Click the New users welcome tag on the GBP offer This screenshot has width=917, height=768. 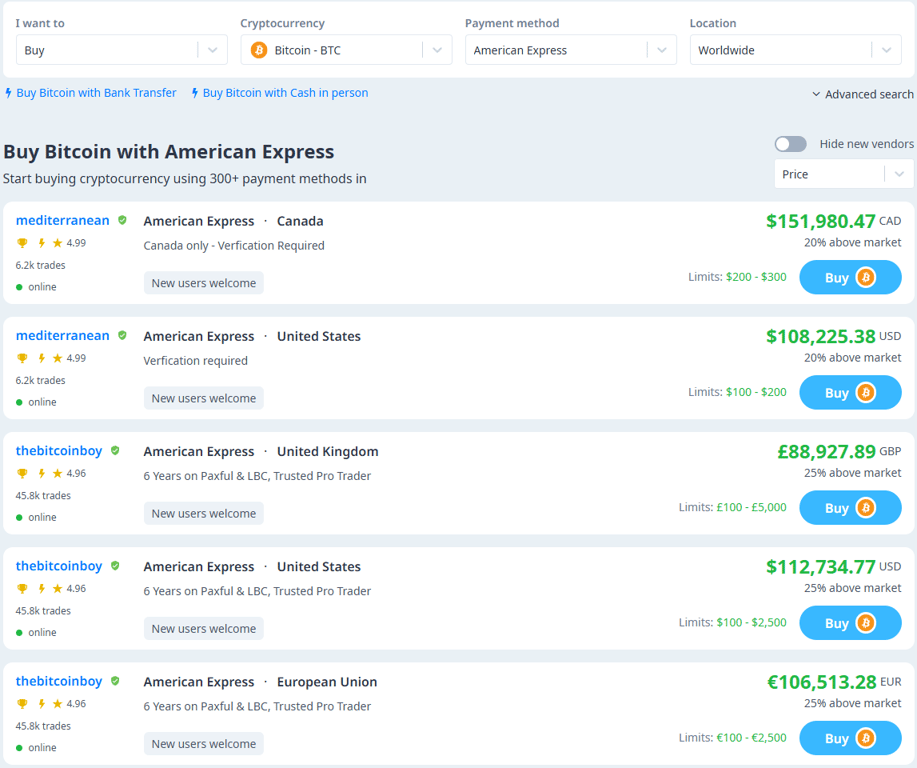(203, 512)
